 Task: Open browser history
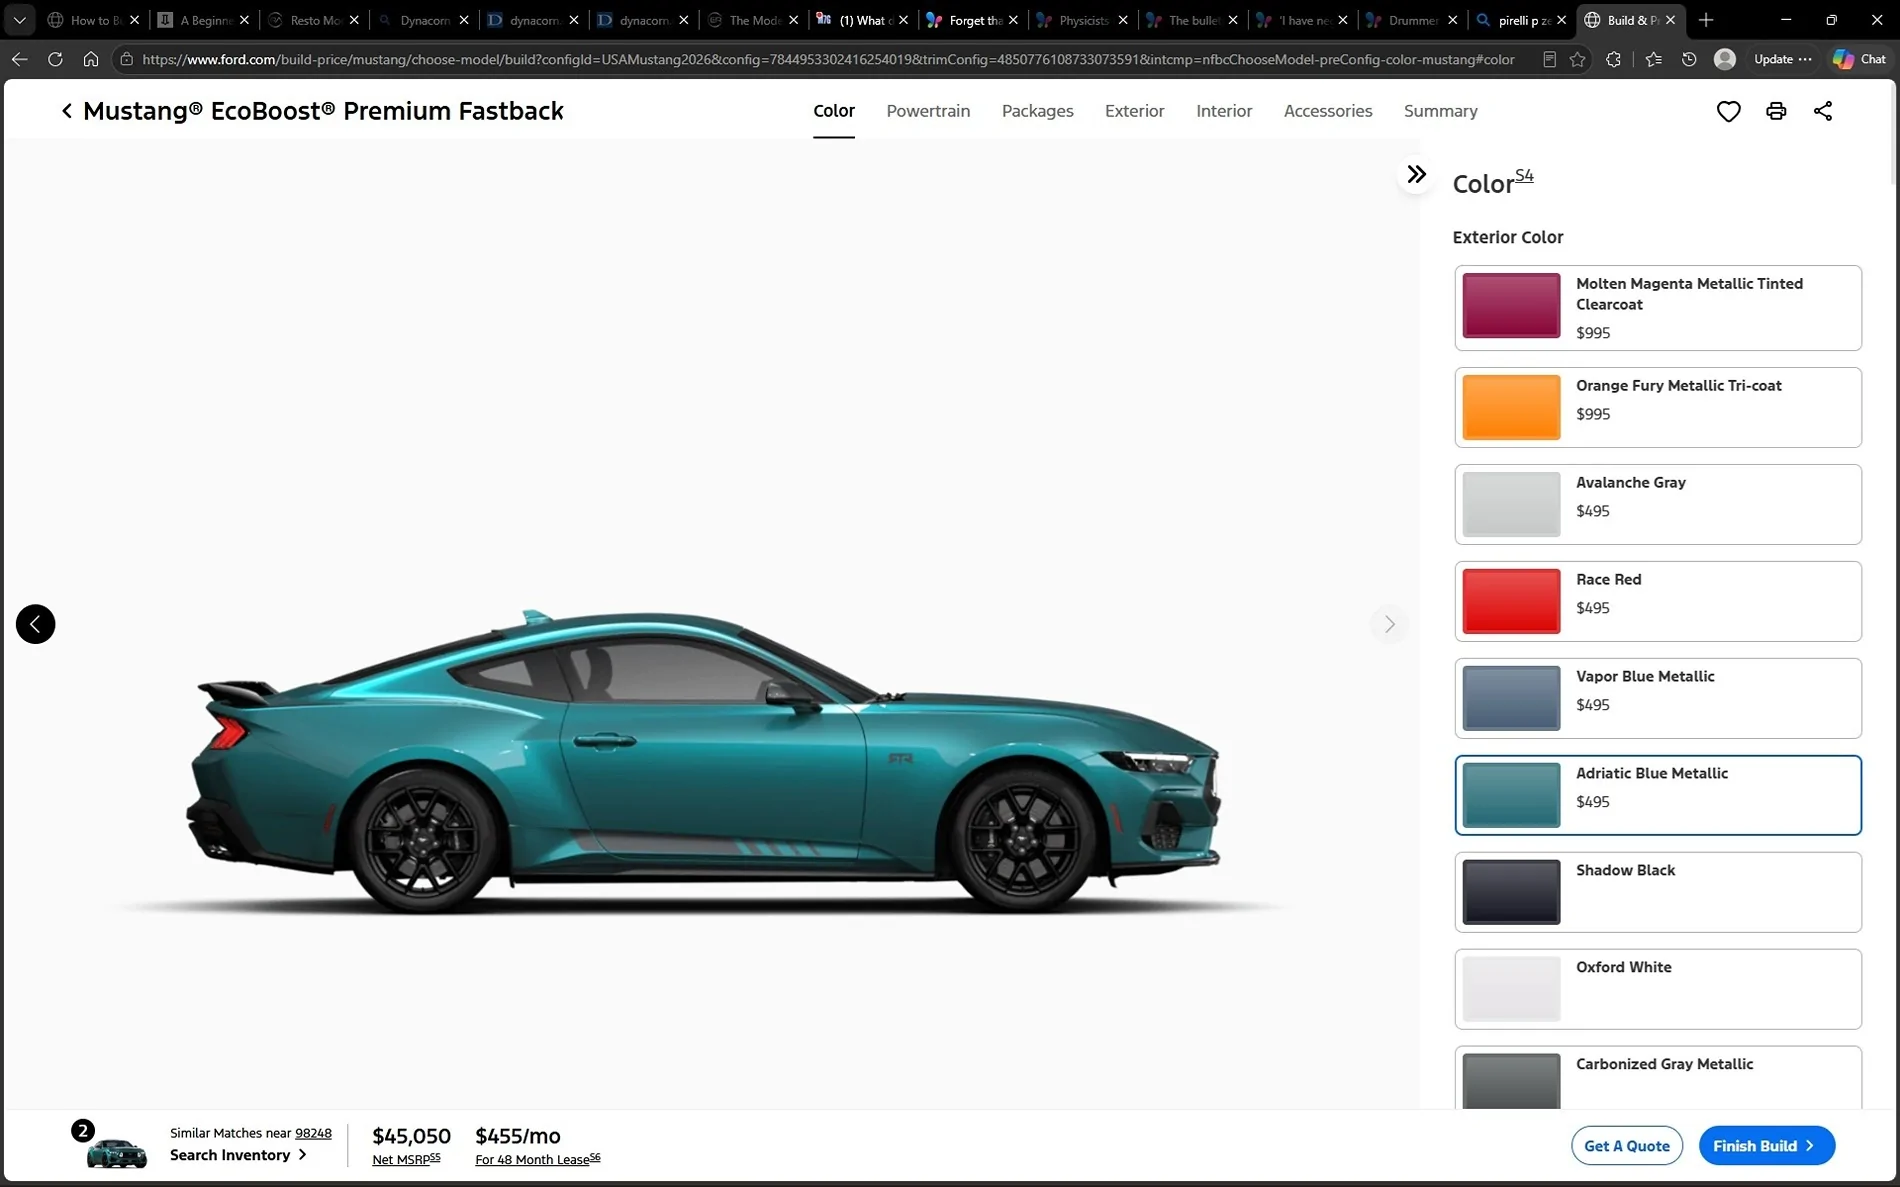tap(1689, 59)
